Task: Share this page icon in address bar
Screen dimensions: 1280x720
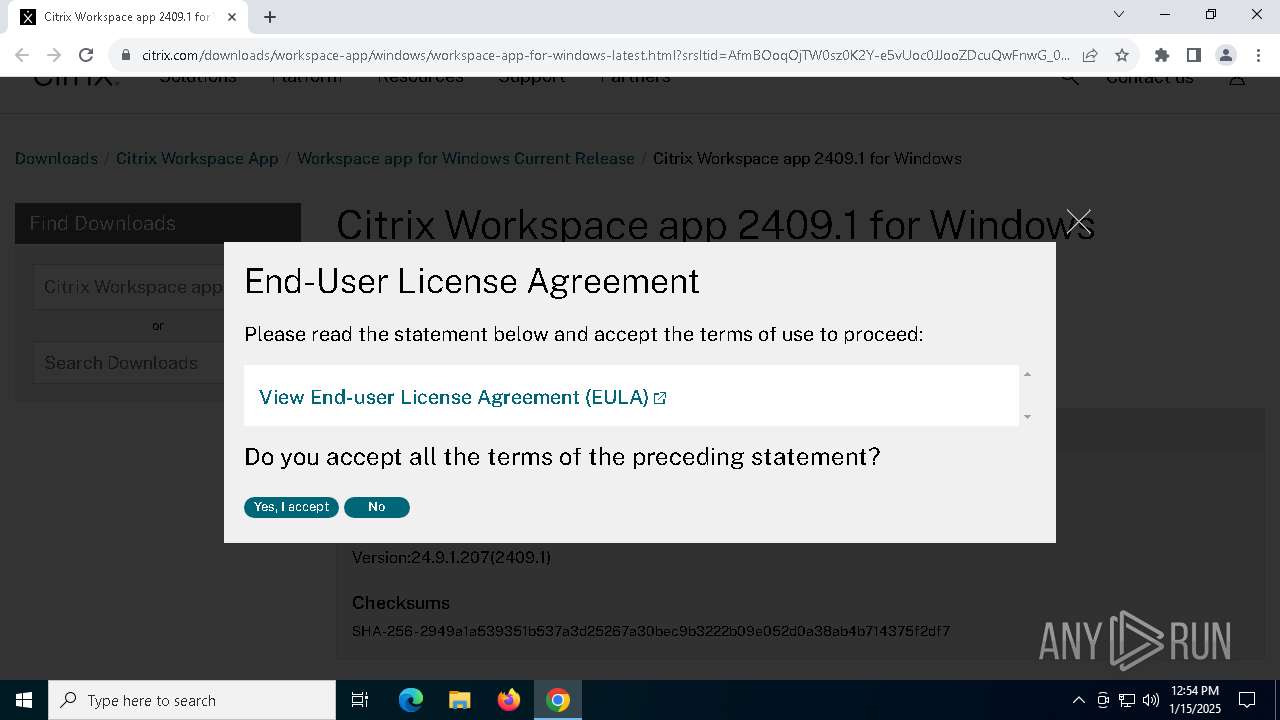Action: pyautogui.click(x=1090, y=55)
